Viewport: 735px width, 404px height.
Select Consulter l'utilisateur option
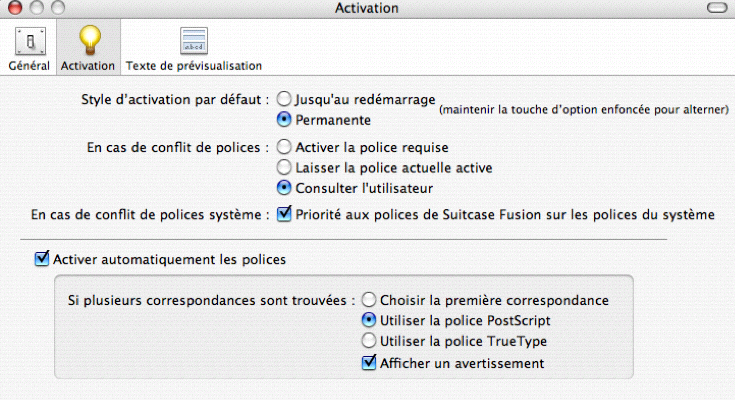(x=284, y=188)
